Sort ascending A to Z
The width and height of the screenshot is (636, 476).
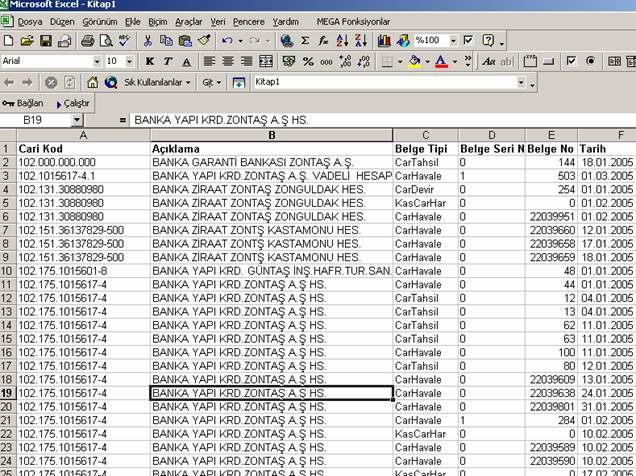click(342, 41)
